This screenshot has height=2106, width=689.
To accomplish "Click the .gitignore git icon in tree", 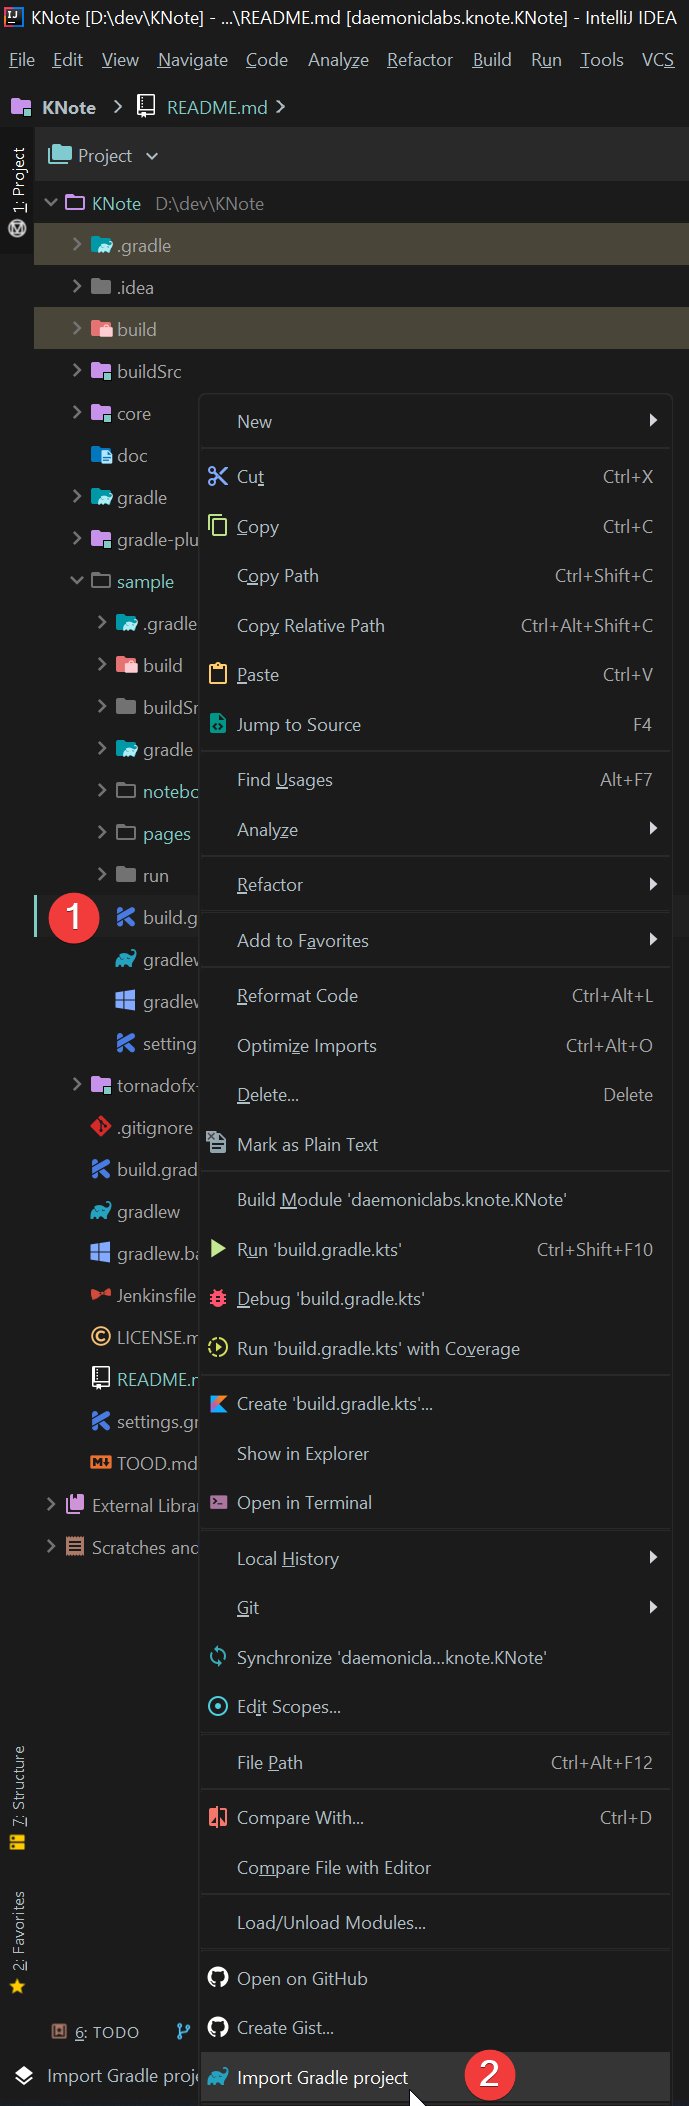I will 101,1126.
